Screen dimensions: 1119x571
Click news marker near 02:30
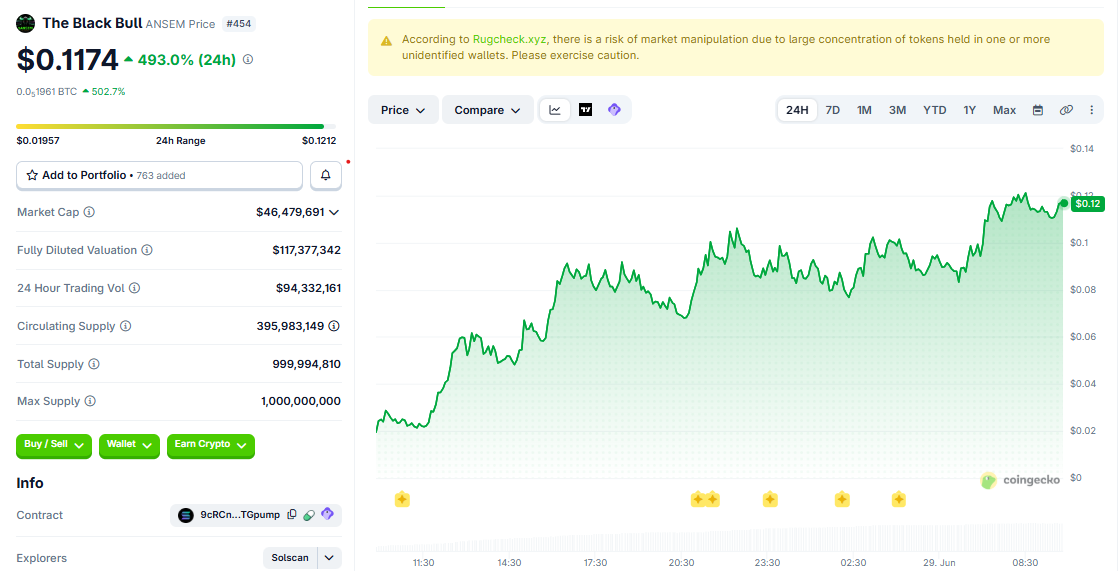point(842,500)
